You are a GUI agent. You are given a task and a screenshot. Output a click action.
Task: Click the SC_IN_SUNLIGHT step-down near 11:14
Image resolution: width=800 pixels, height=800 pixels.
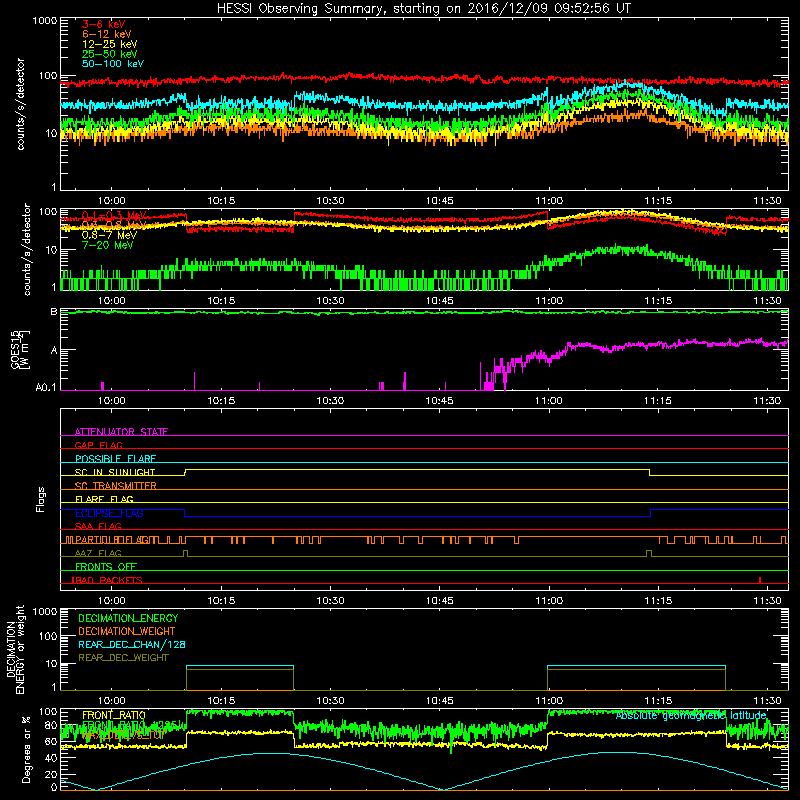[x=649, y=472]
